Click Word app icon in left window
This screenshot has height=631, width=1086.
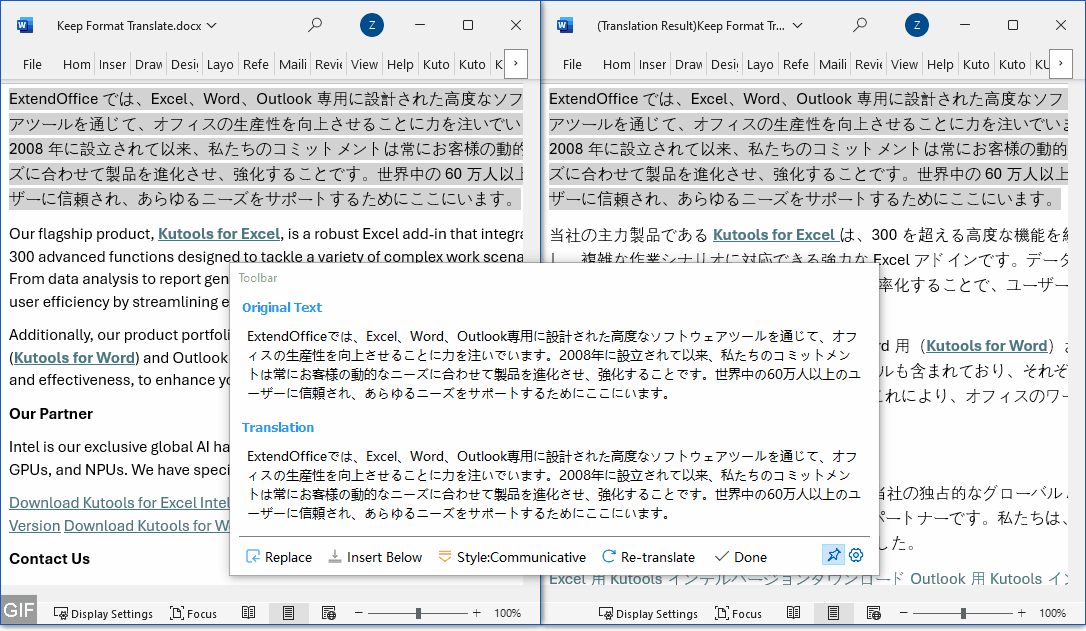click(25, 26)
